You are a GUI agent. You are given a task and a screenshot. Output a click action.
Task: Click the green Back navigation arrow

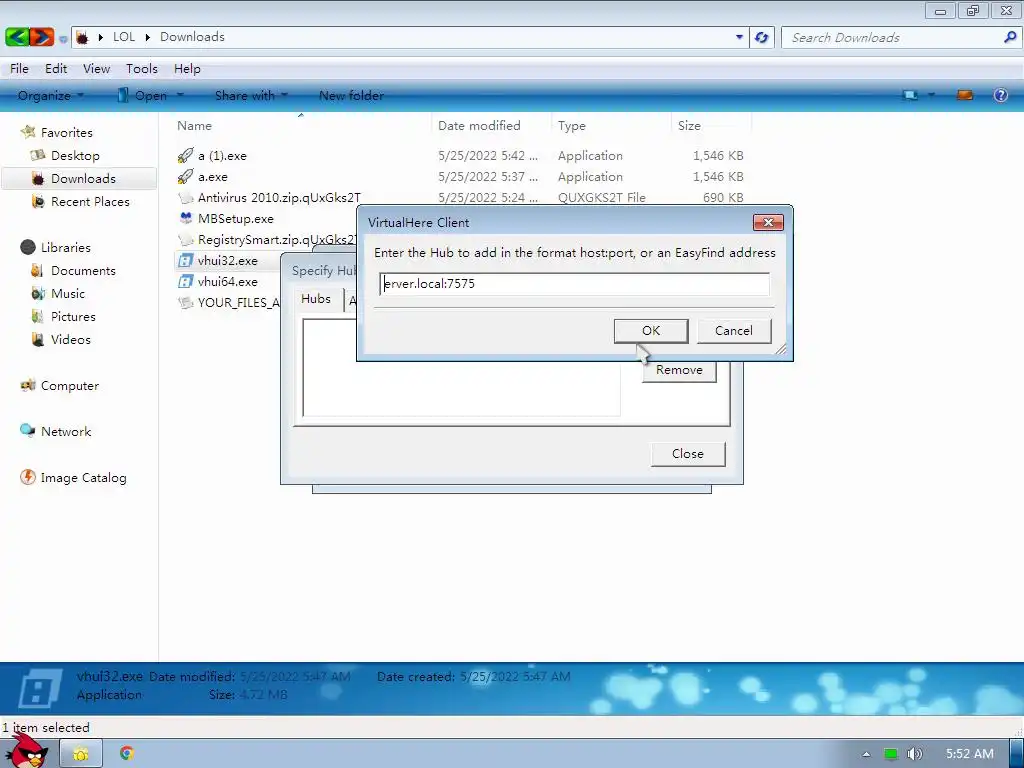17,37
